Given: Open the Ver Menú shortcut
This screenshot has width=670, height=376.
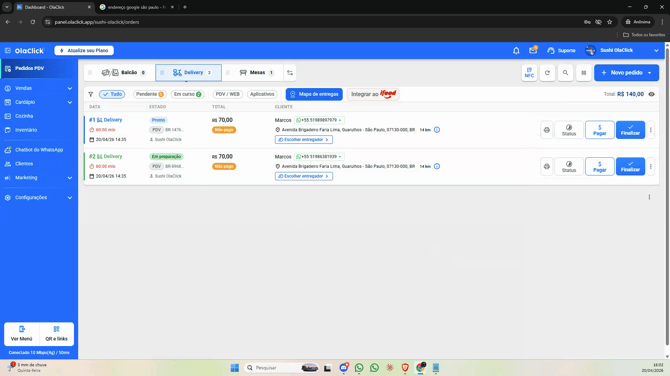Looking at the screenshot, I should 21,334.
